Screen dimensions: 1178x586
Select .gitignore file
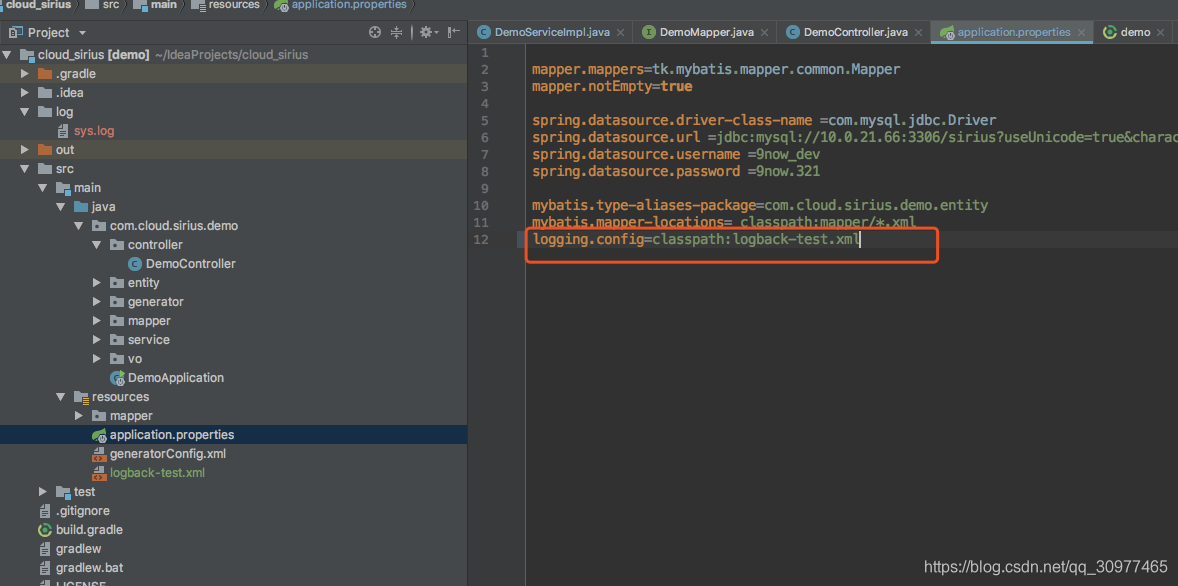coord(83,511)
